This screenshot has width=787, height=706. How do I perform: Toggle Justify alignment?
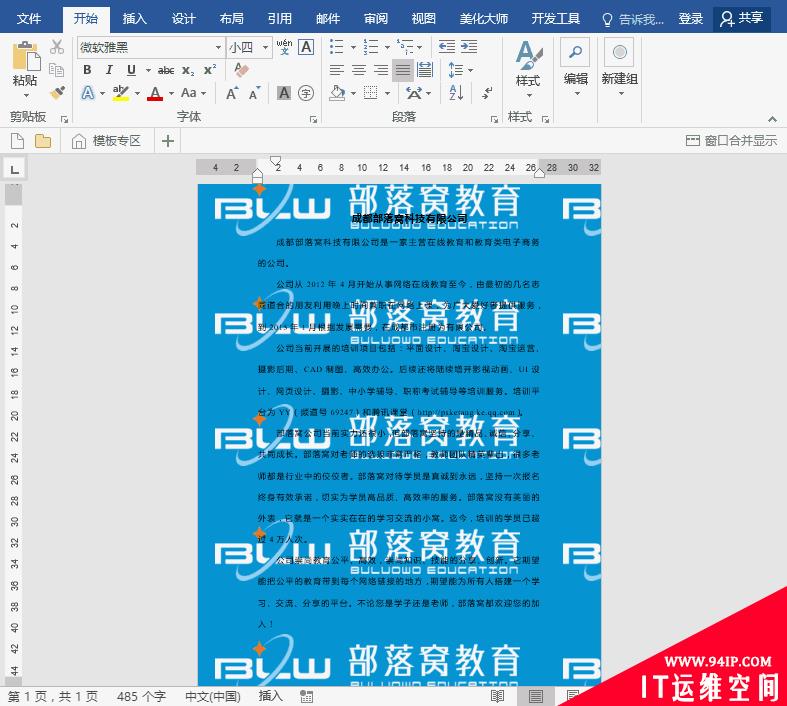403,70
